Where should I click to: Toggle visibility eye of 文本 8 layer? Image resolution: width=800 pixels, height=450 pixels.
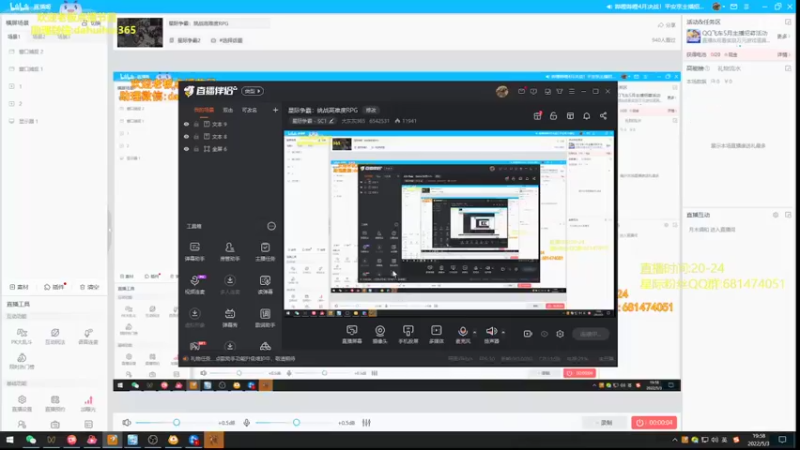[186, 136]
